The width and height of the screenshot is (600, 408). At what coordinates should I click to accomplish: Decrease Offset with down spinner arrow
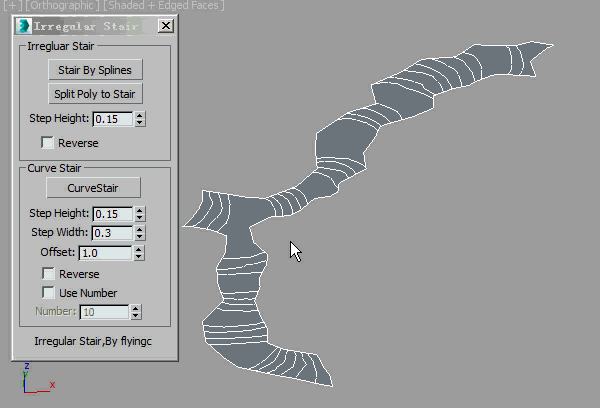click(x=139, y=257)
